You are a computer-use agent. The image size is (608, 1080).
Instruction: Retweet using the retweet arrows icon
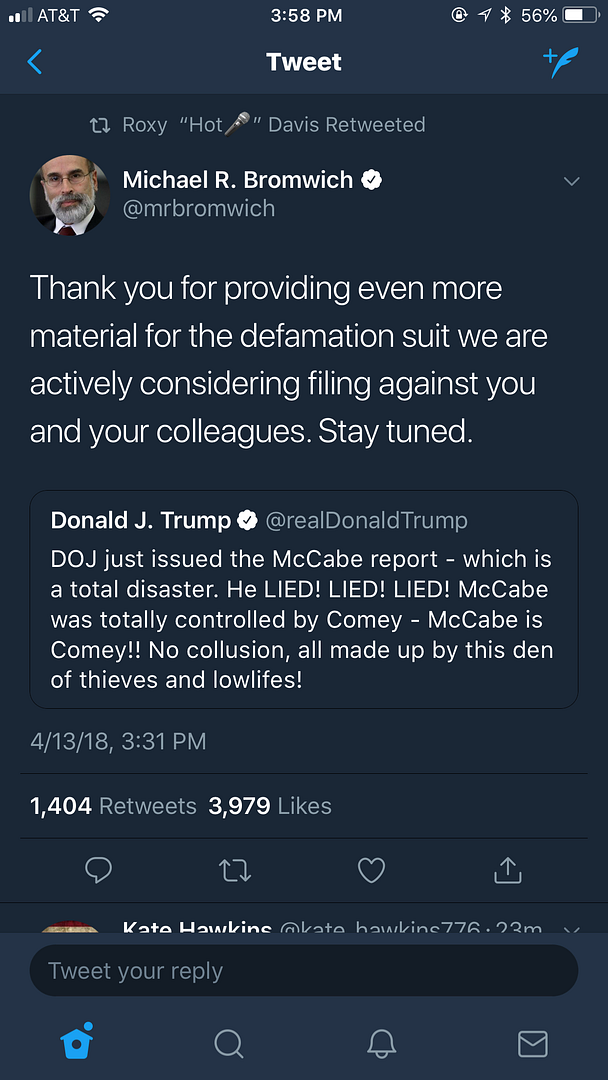click(235, 870)
